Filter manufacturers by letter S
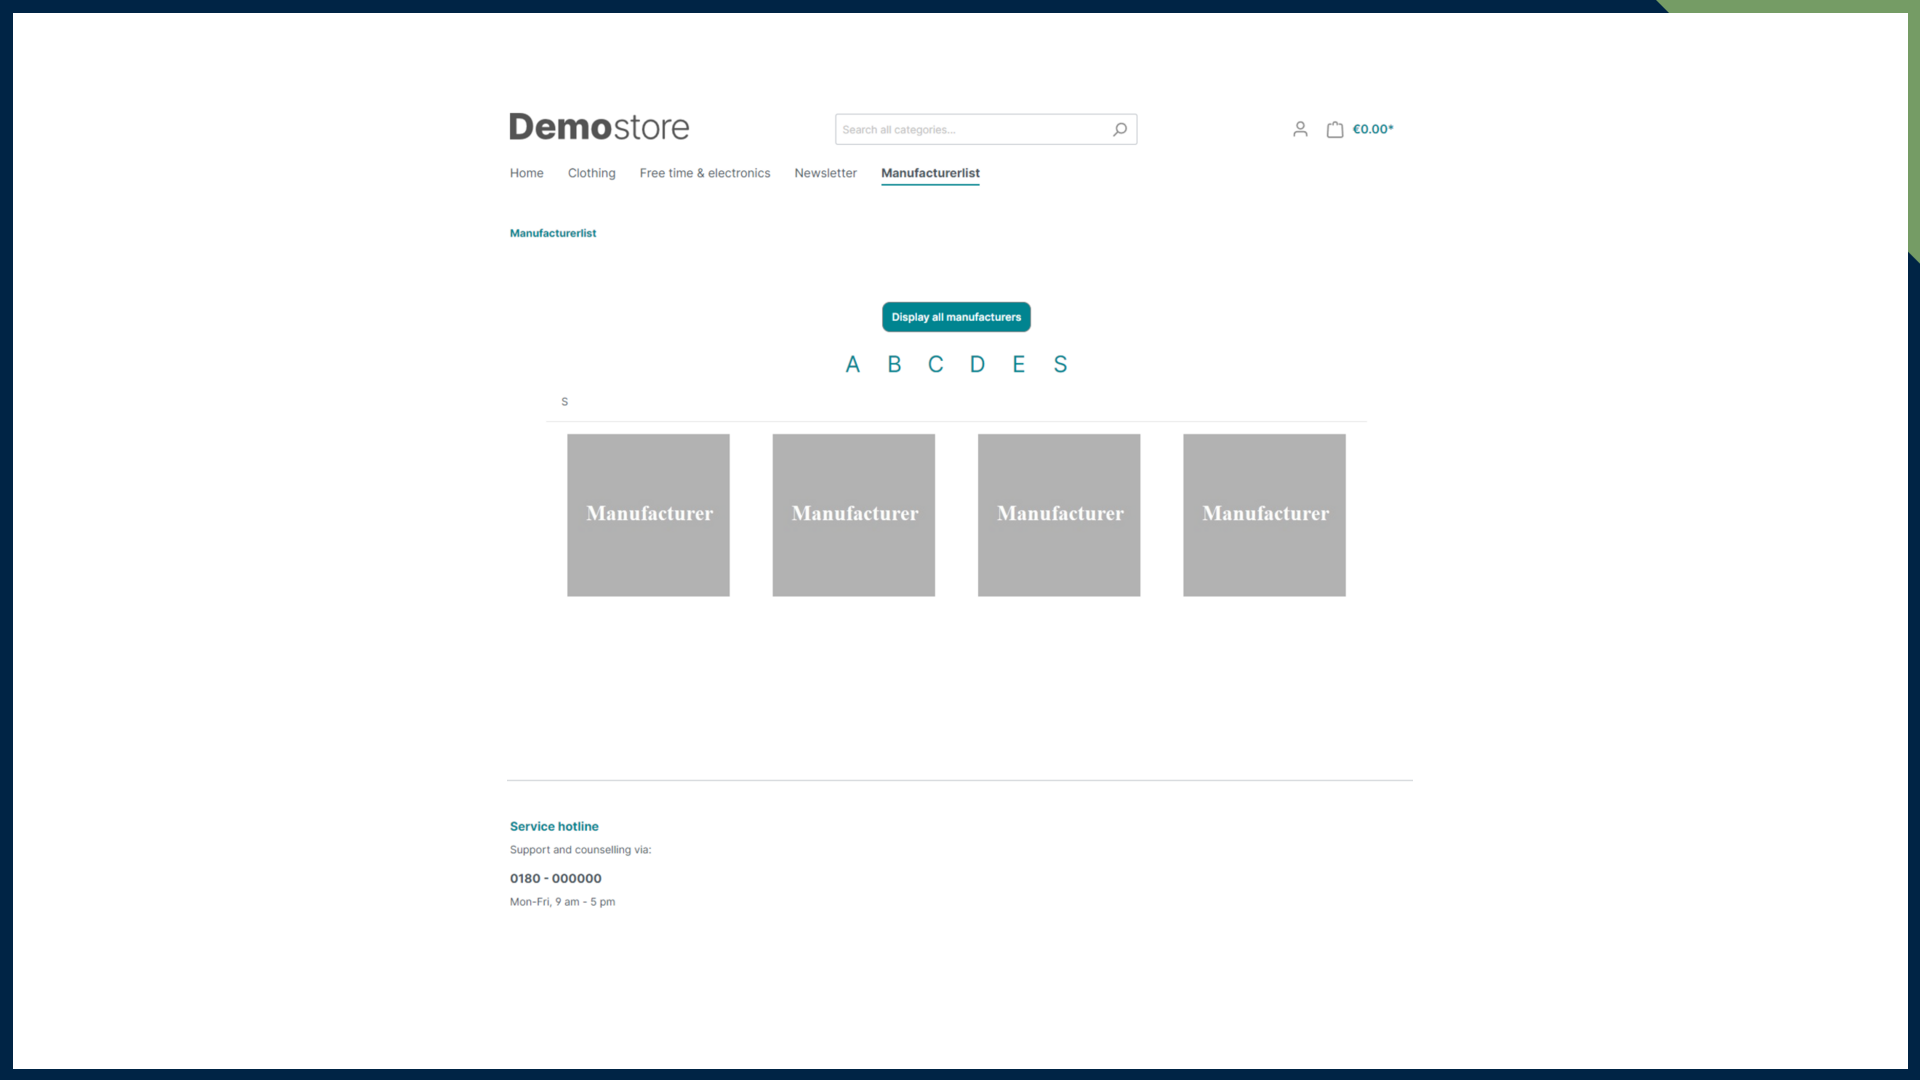1920x1080 pixels. click(x=1060, y=364)
